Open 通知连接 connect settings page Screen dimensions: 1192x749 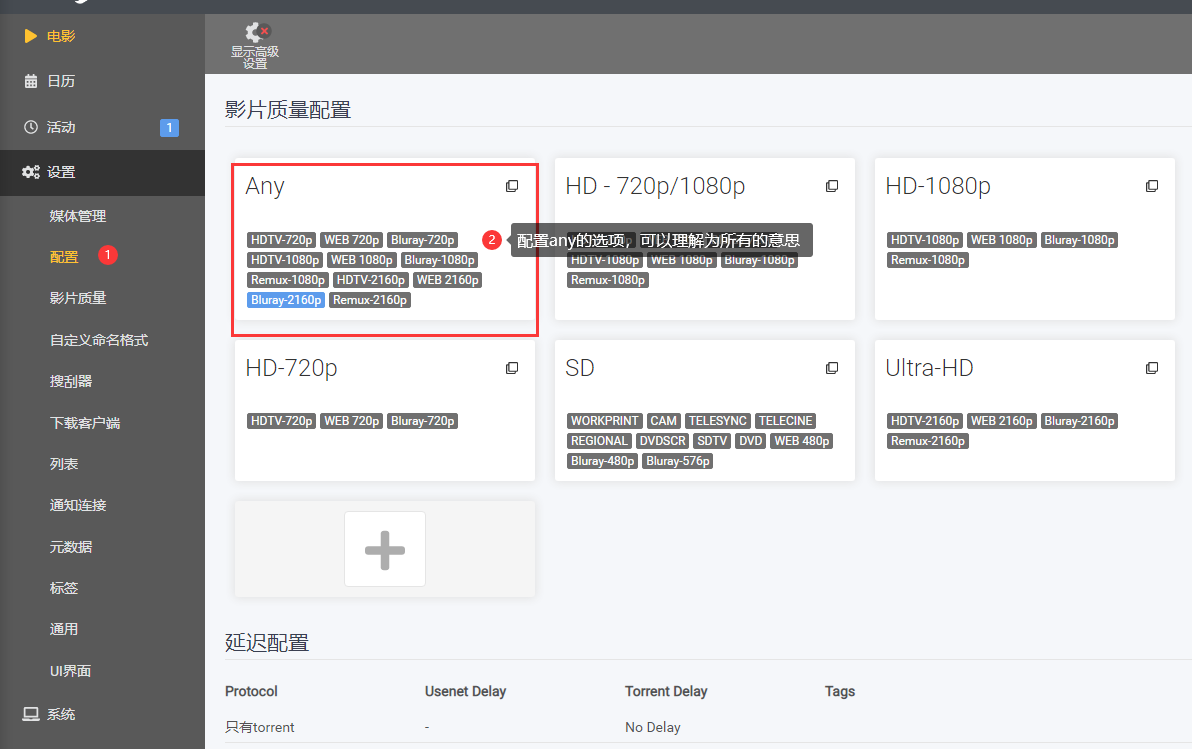coord(78,505)
